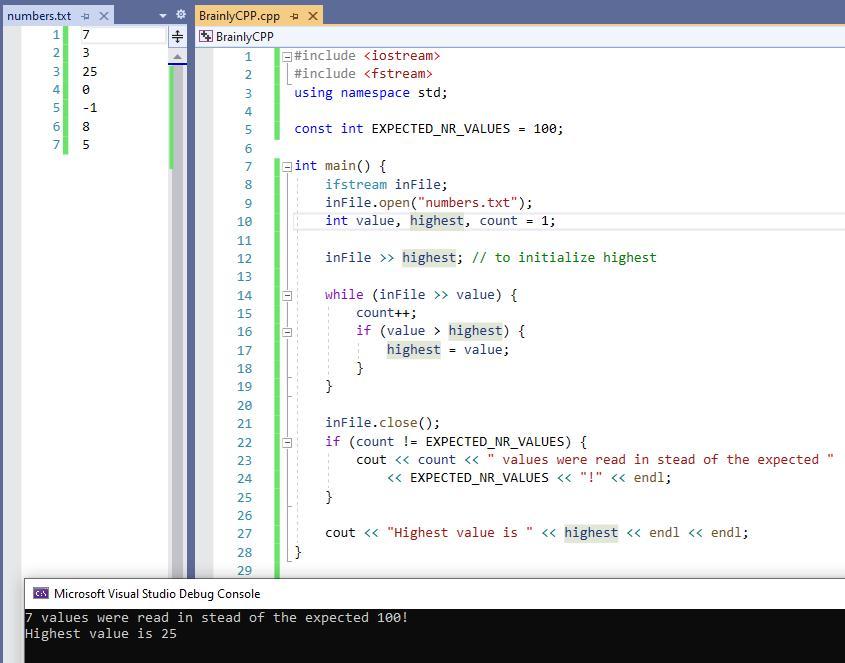Collapse the if block on line 16
The height and width of the screenshot is (663, 845).
point(287,331)
